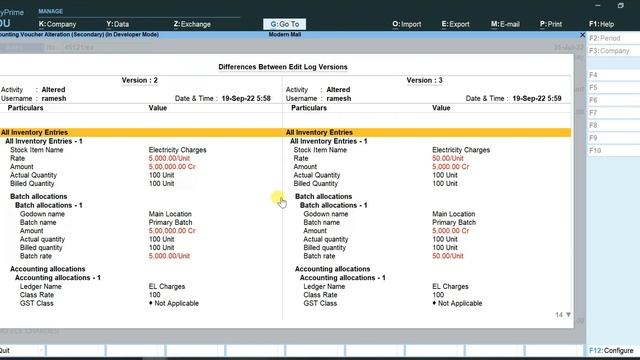Viewport: 640px width, 360px height.
Task: Minimize the application window
Action: (x=598, y=5)
